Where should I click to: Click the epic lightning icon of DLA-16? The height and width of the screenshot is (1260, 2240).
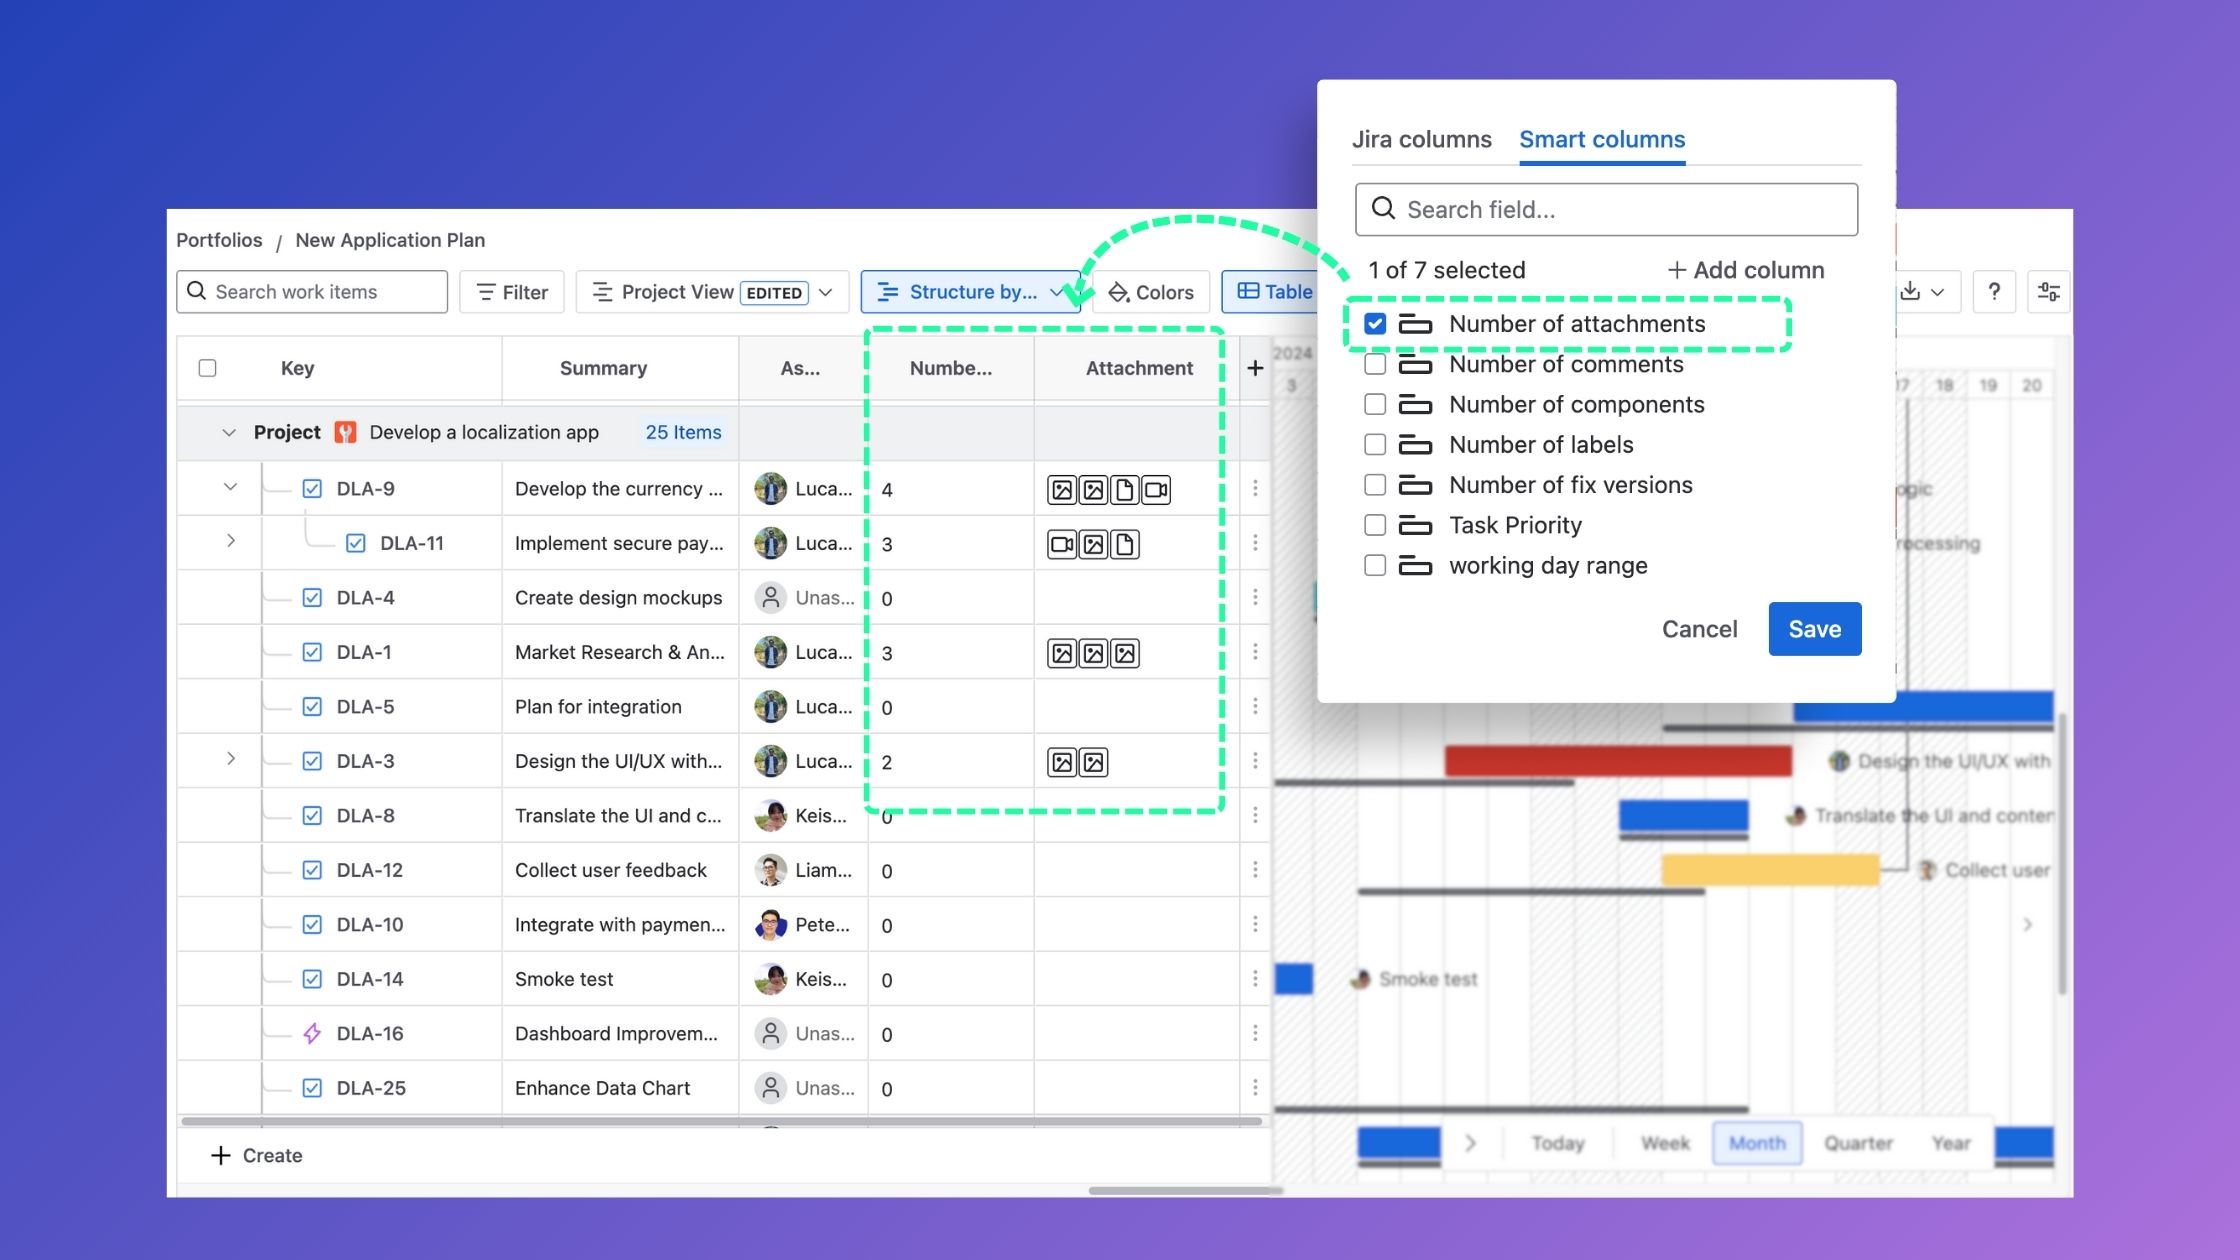tap(312, 1033)
